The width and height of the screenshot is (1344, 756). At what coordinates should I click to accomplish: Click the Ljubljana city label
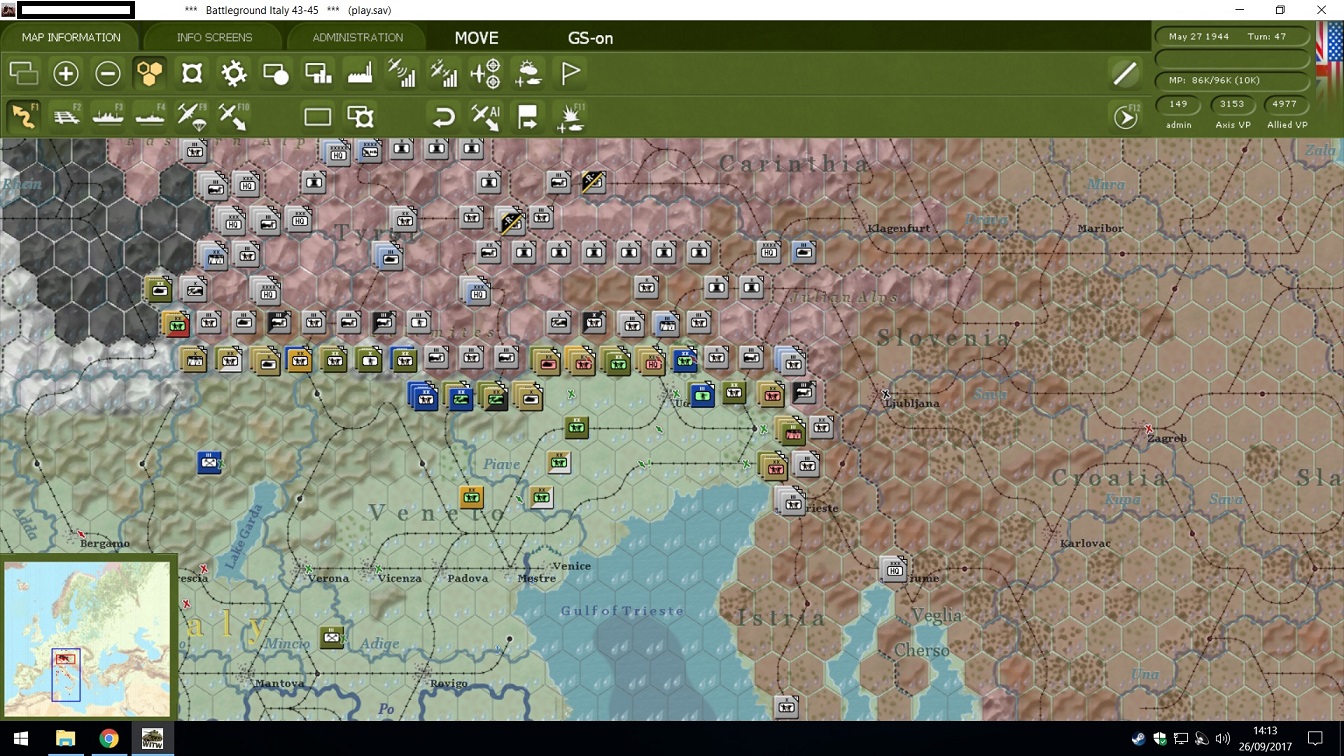pos(913,404)
